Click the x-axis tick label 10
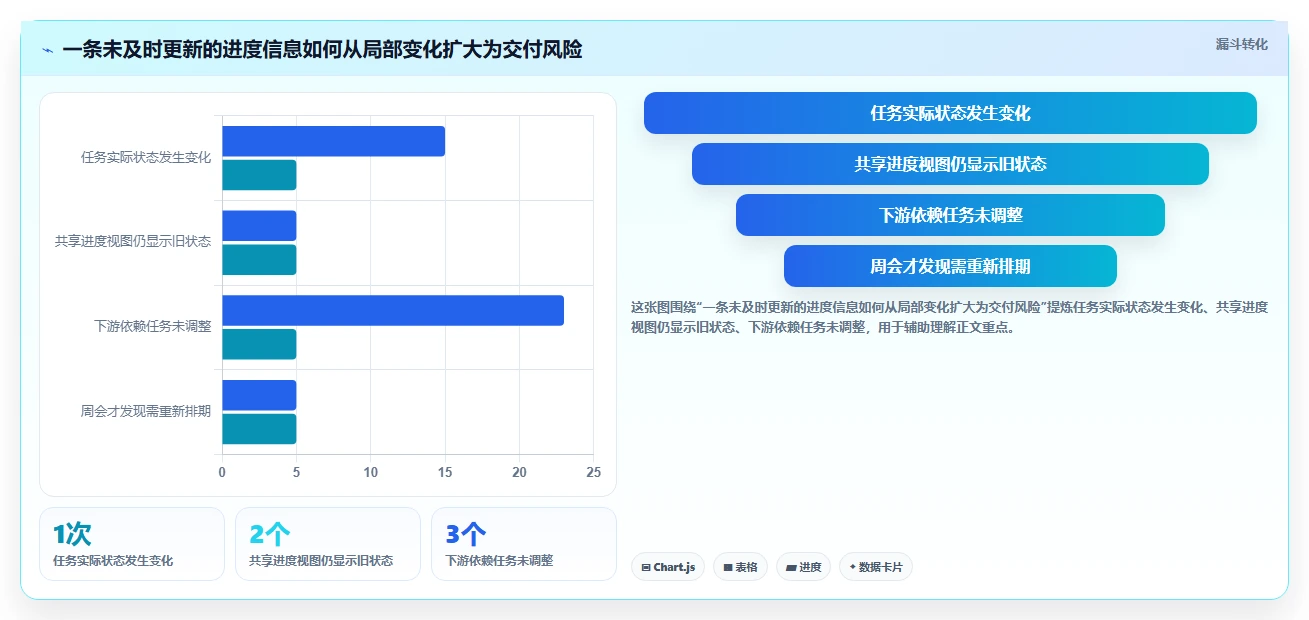This screenshot has width=1309, height=620. tap(371, 472)
